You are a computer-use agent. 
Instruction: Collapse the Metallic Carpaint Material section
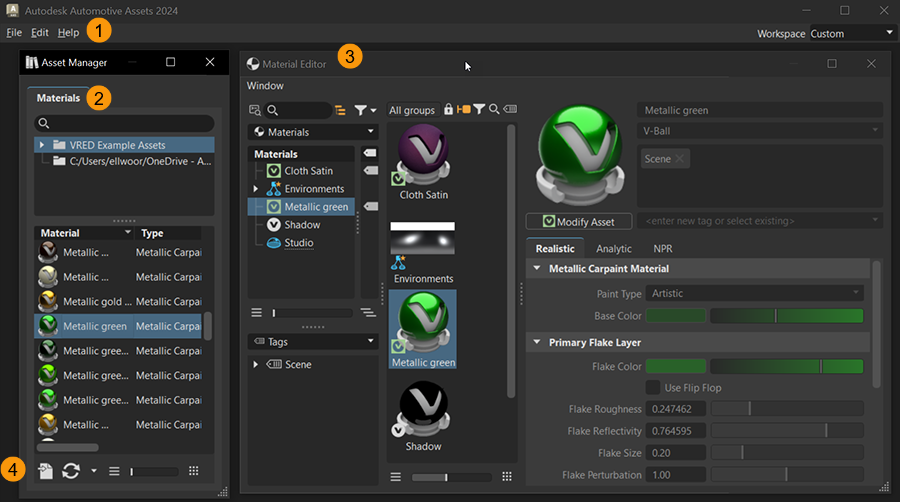537,268
